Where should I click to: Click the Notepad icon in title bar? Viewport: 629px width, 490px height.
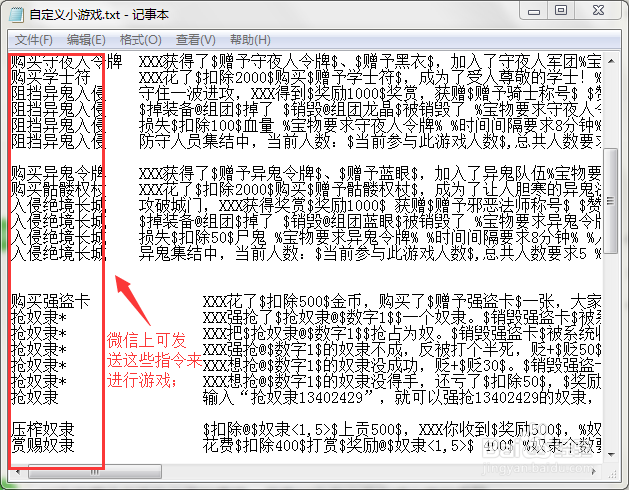click(16, 14)
